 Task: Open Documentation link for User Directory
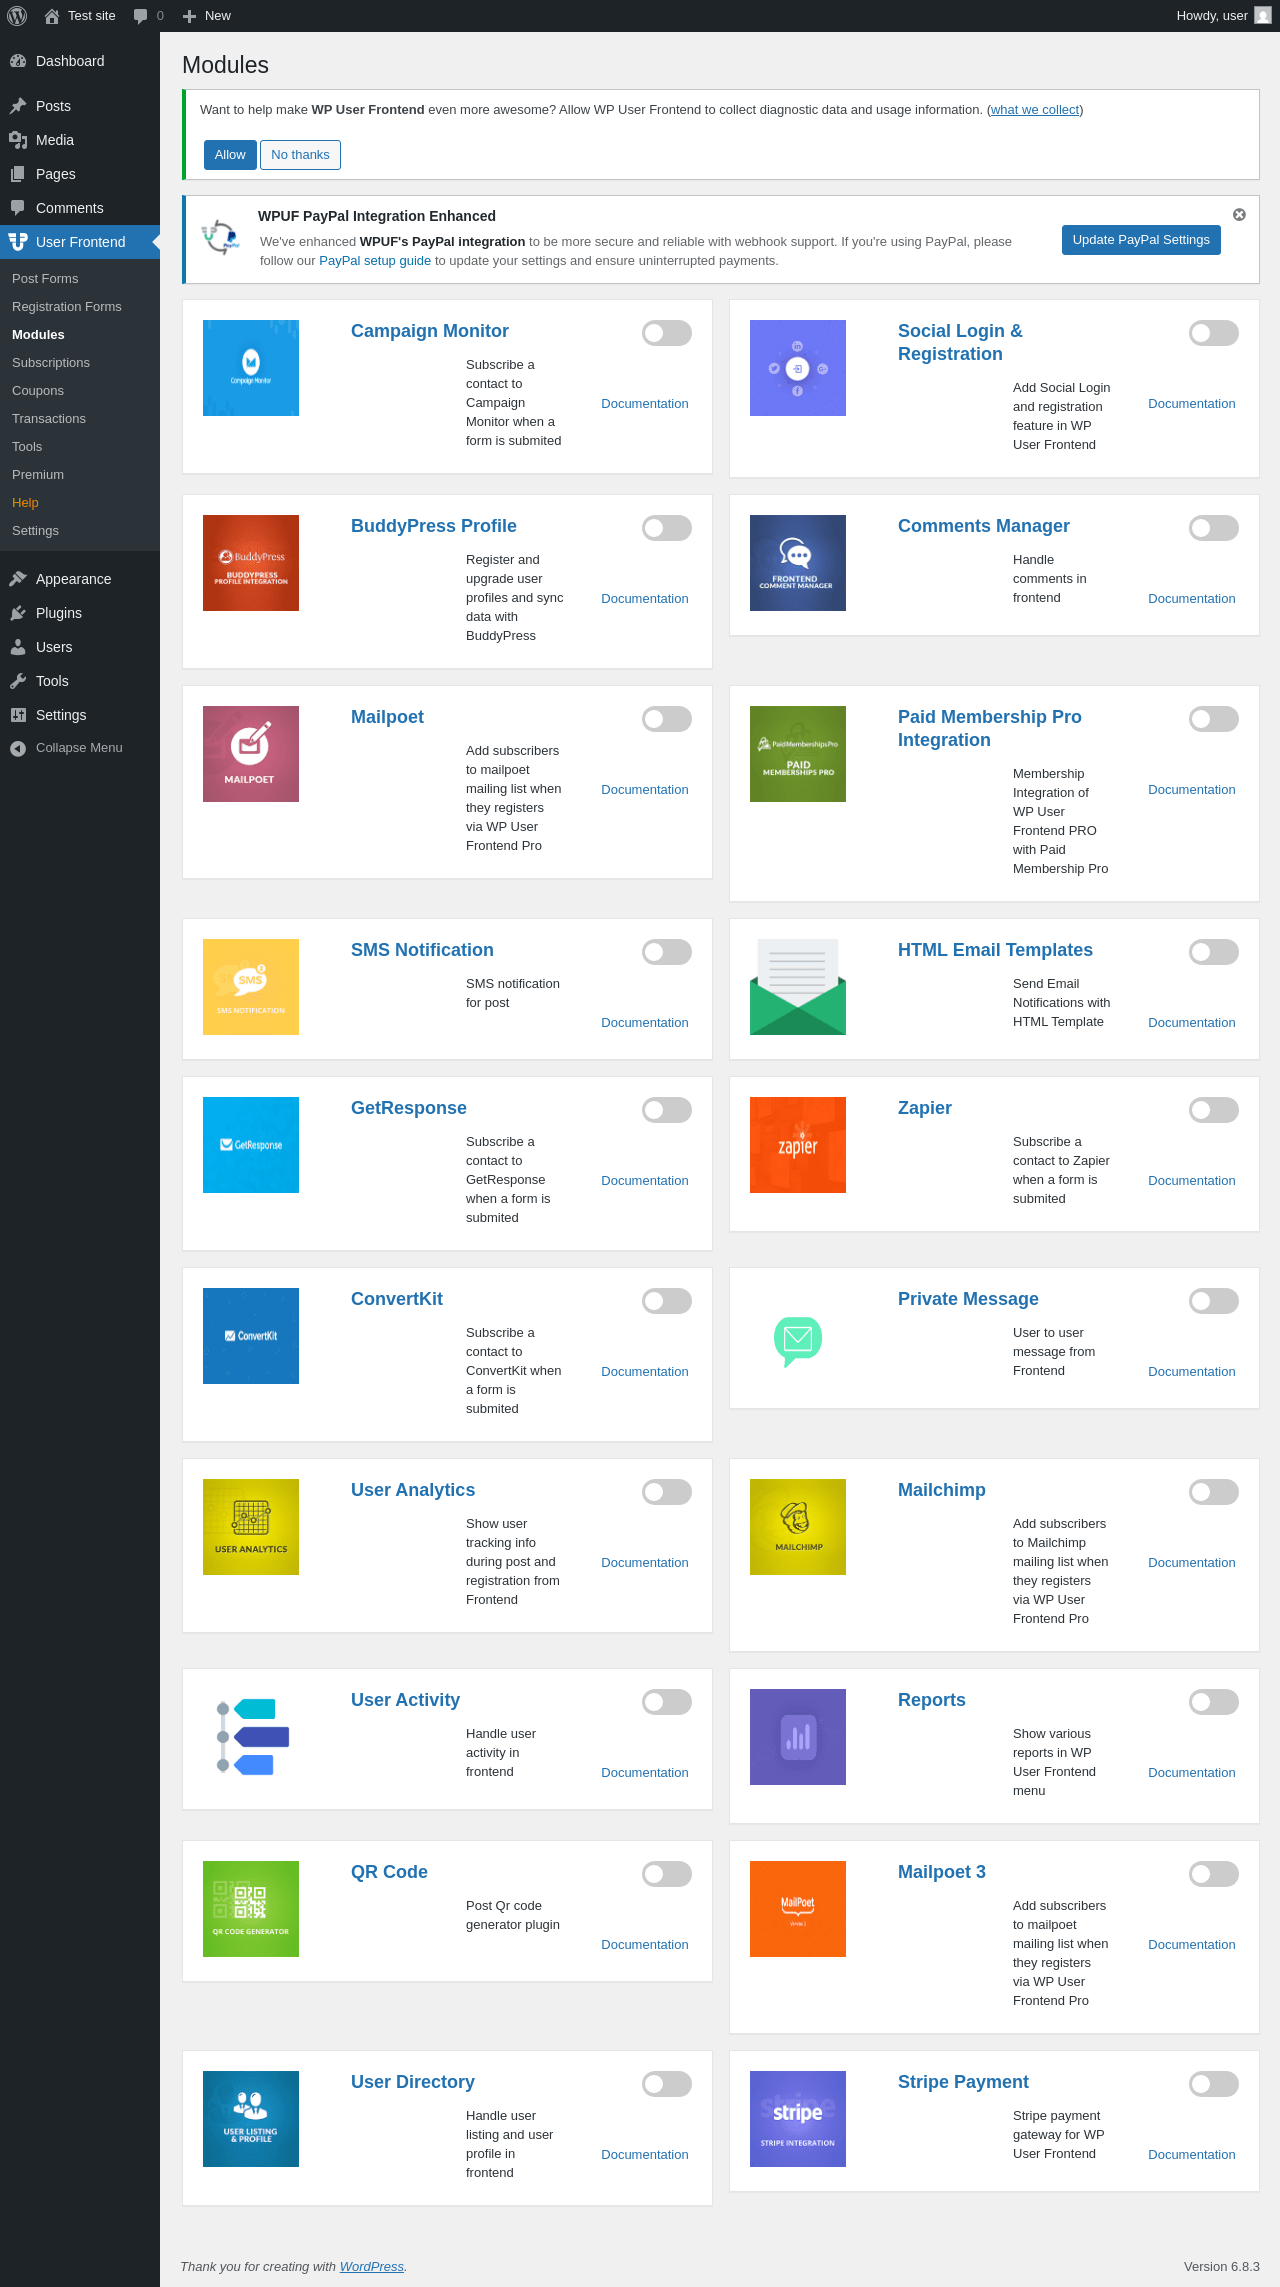pos(645,2155)
